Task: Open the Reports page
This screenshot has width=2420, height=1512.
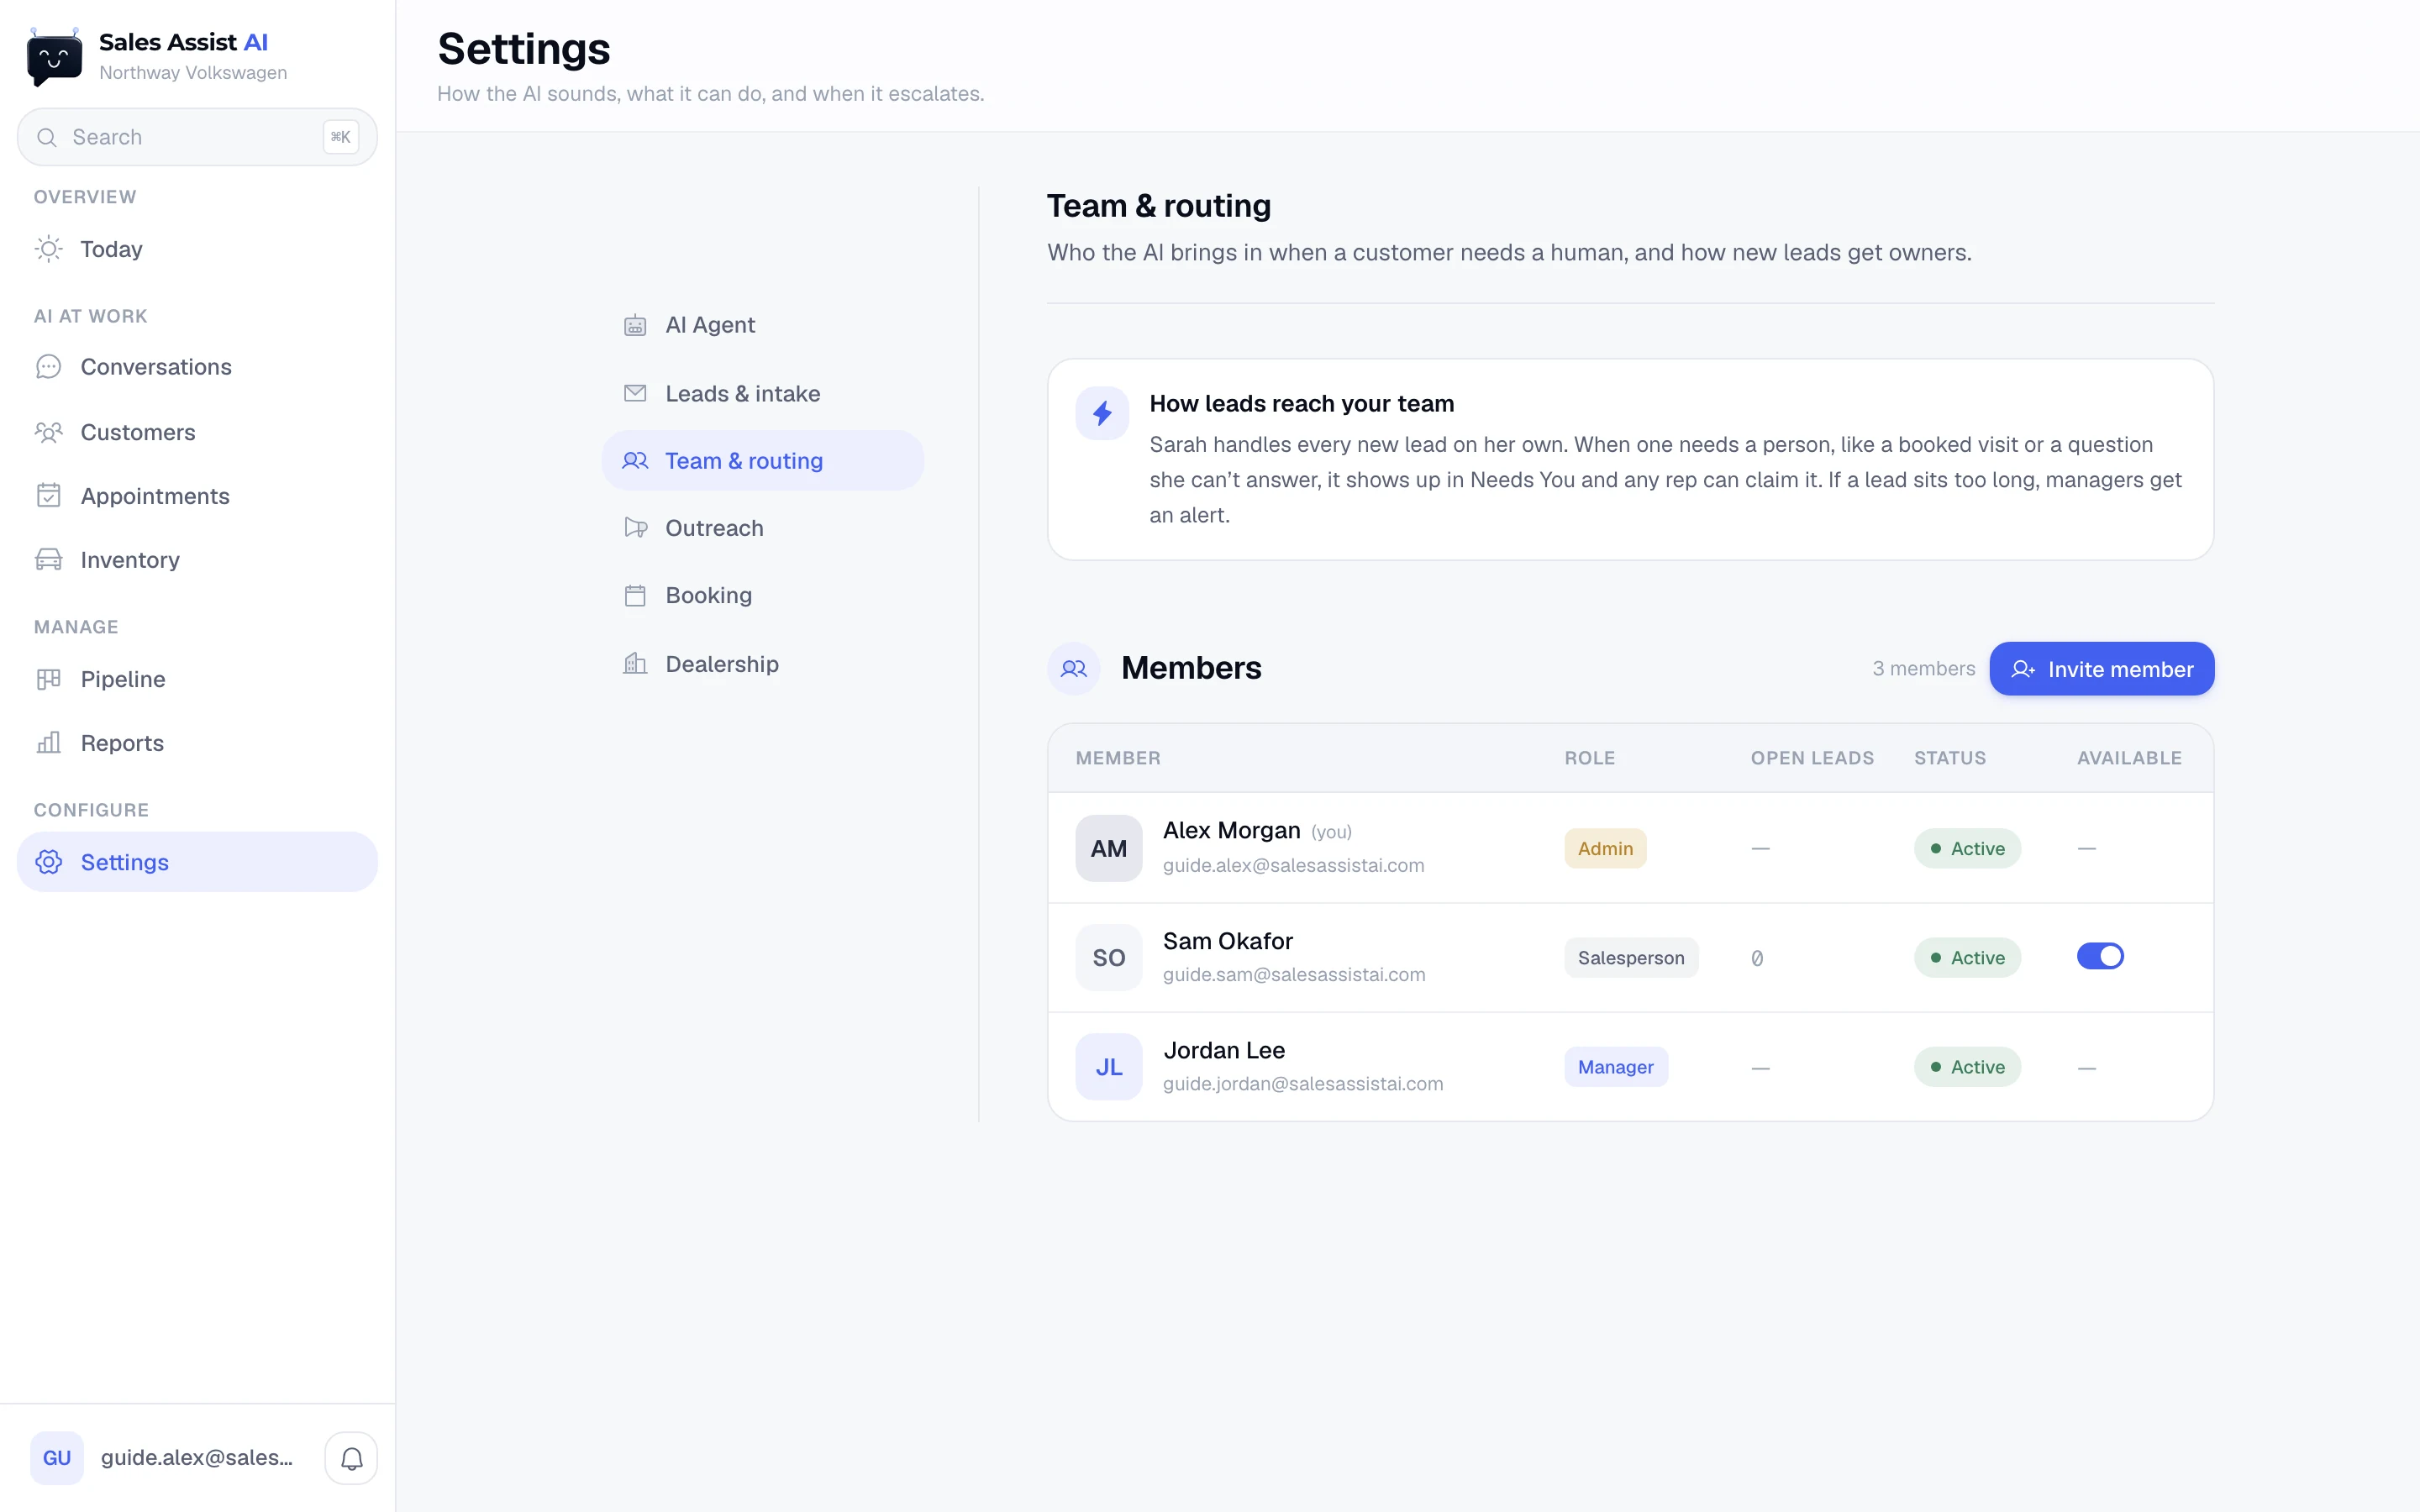Action: [197, 743]
